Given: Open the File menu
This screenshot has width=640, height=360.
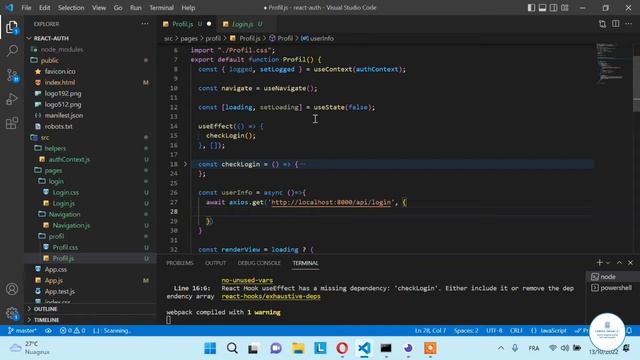Looking at the screenshot, I should pyautogui.click(x=26, y=8).
